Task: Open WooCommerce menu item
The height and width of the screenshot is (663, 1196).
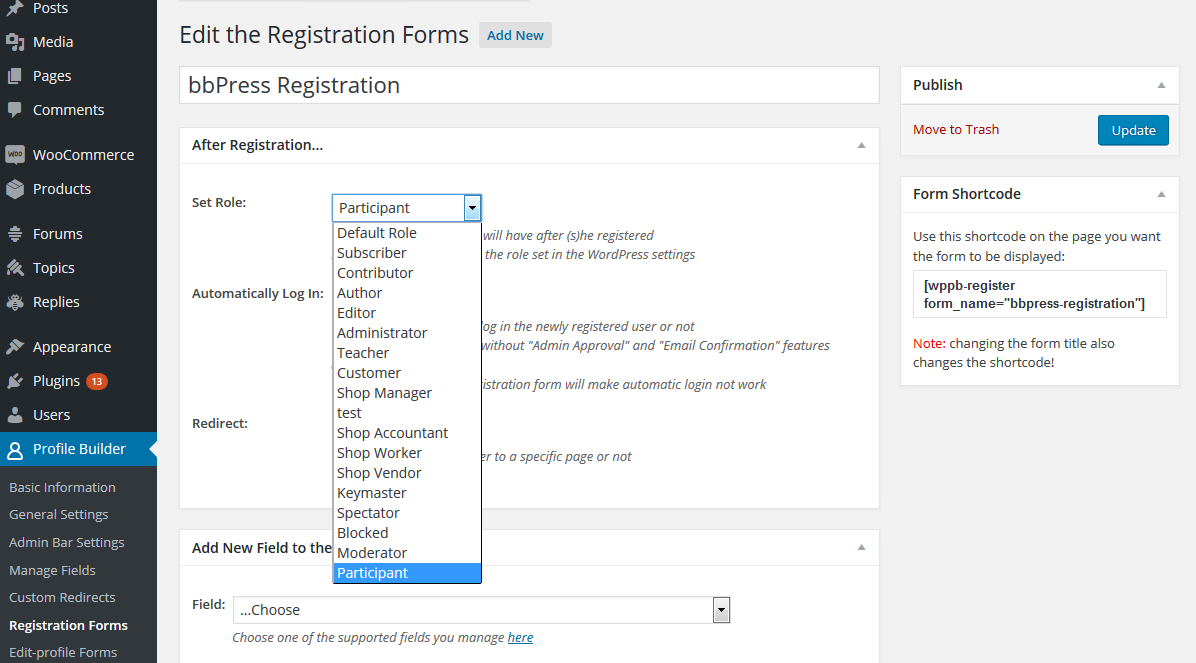Action: click(79, 155)
